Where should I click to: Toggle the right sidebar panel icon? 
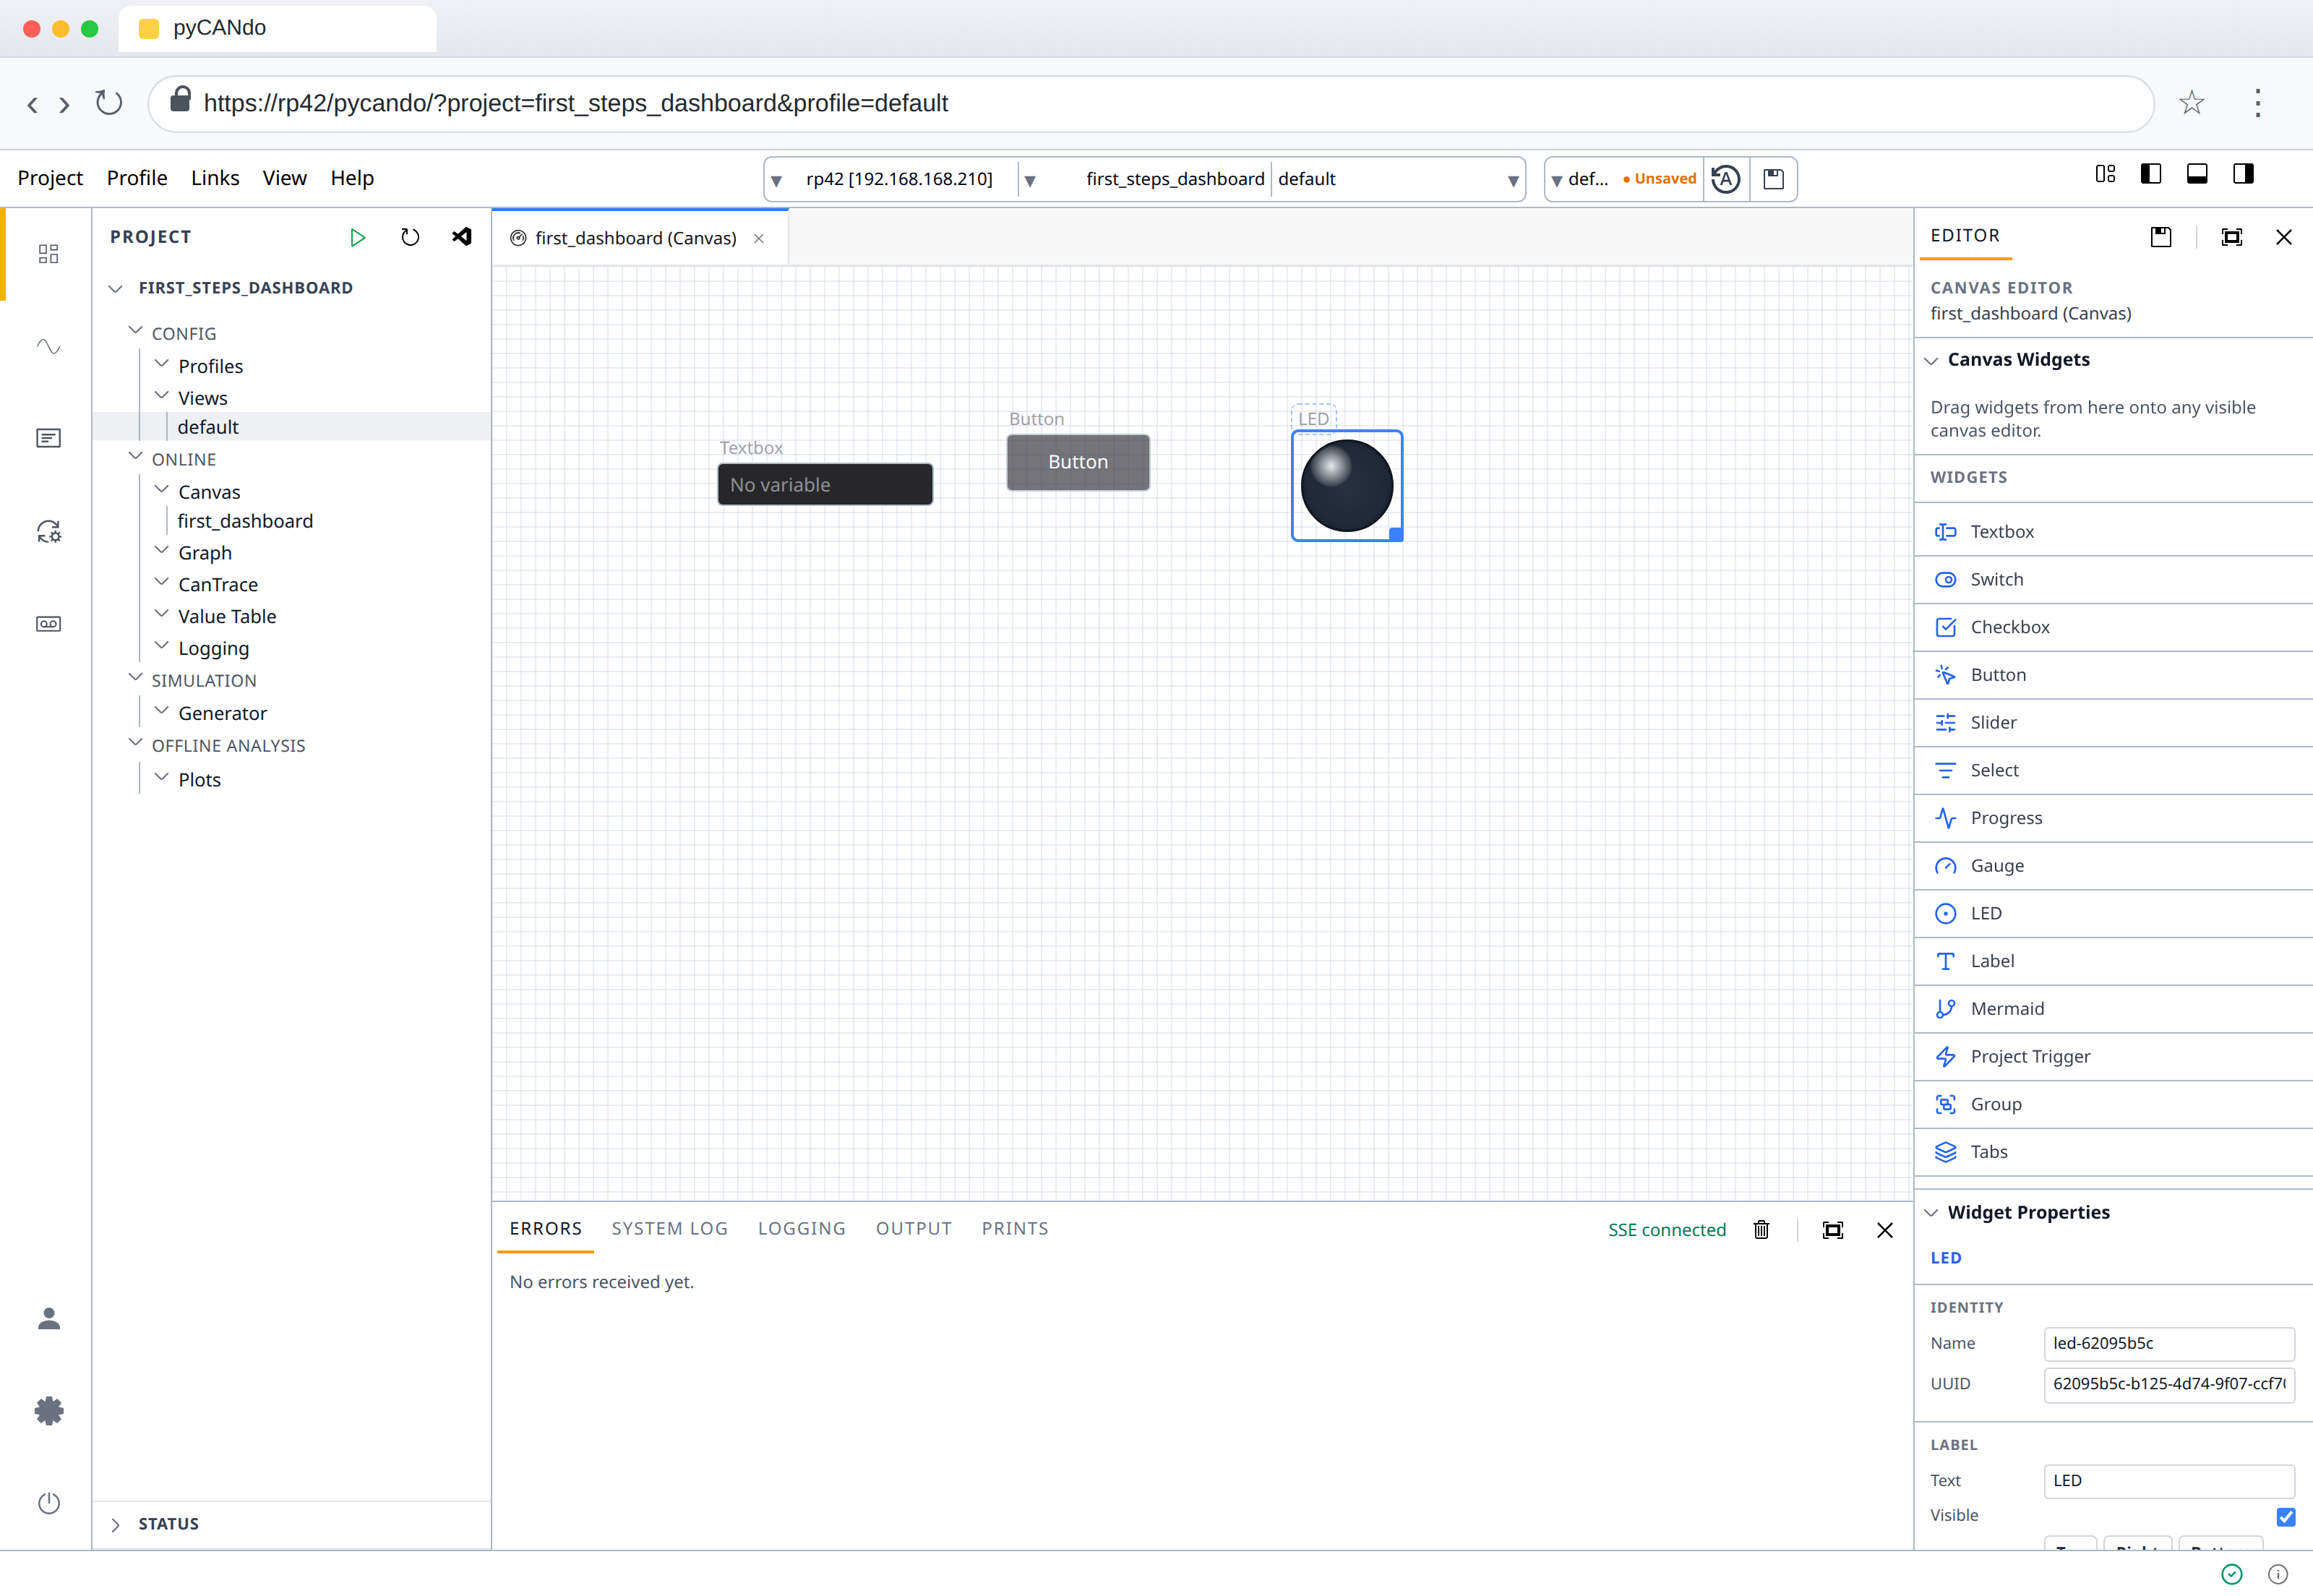coord(2243,174)
